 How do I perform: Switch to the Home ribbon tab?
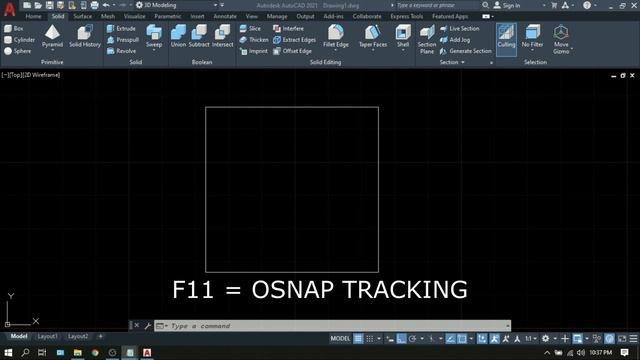pyautogui.click(x=33, y=16)
